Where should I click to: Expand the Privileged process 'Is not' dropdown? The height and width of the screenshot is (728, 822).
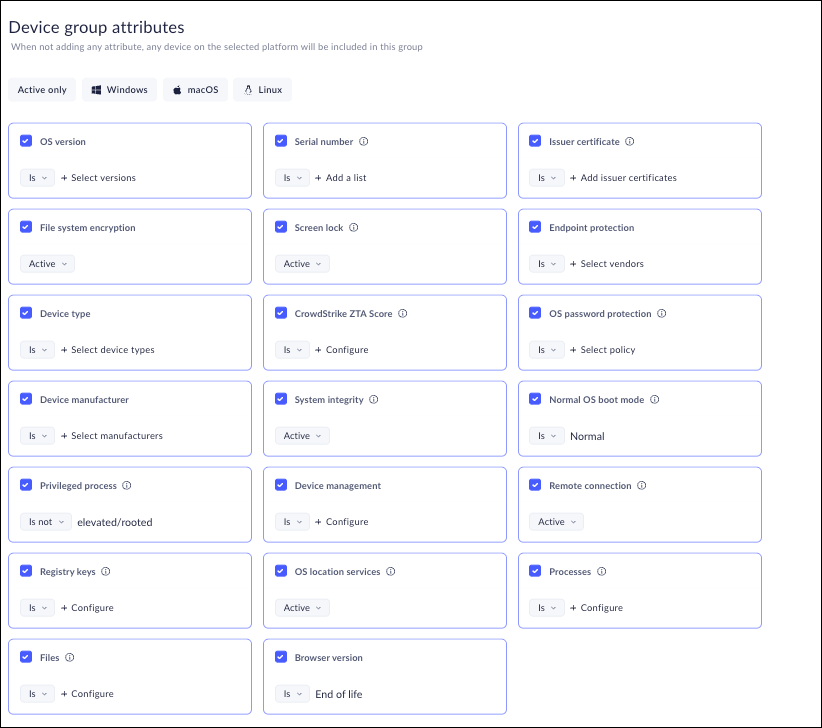(x=46, y=522)
